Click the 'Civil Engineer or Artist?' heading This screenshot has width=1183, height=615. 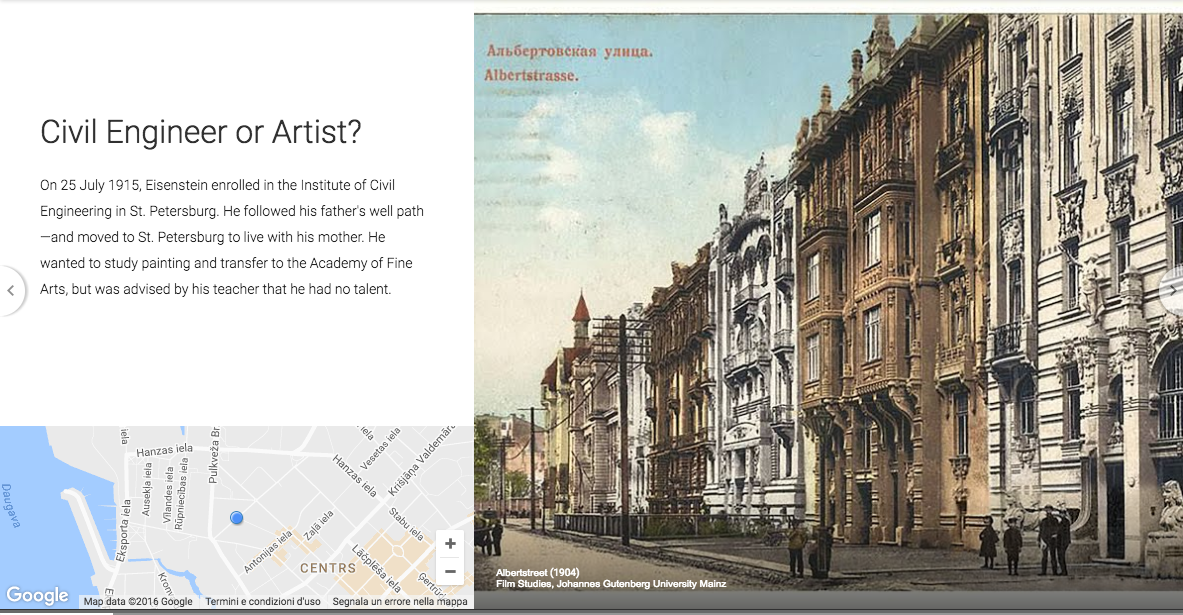[x=201, y=132]
